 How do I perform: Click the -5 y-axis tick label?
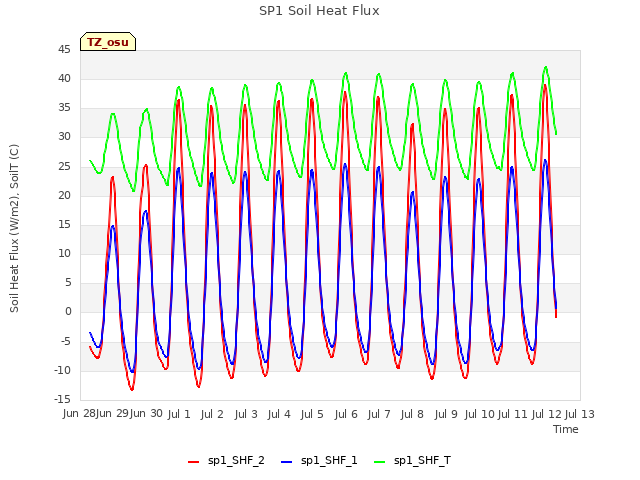pos(66,341)
